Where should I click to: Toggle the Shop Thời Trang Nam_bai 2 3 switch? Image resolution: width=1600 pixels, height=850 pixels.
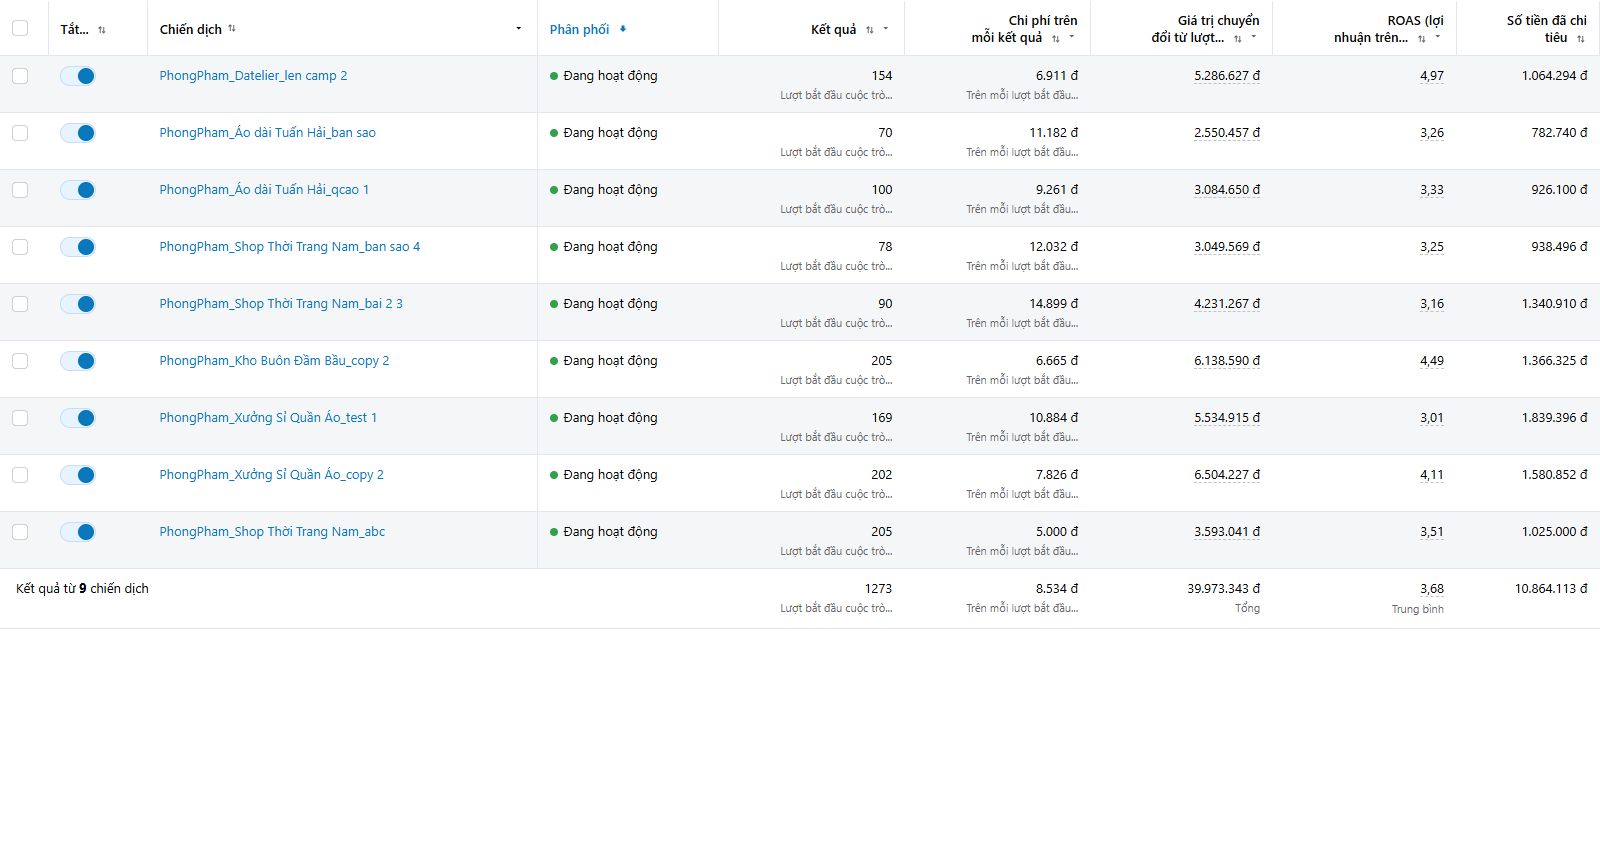point(78,304)
